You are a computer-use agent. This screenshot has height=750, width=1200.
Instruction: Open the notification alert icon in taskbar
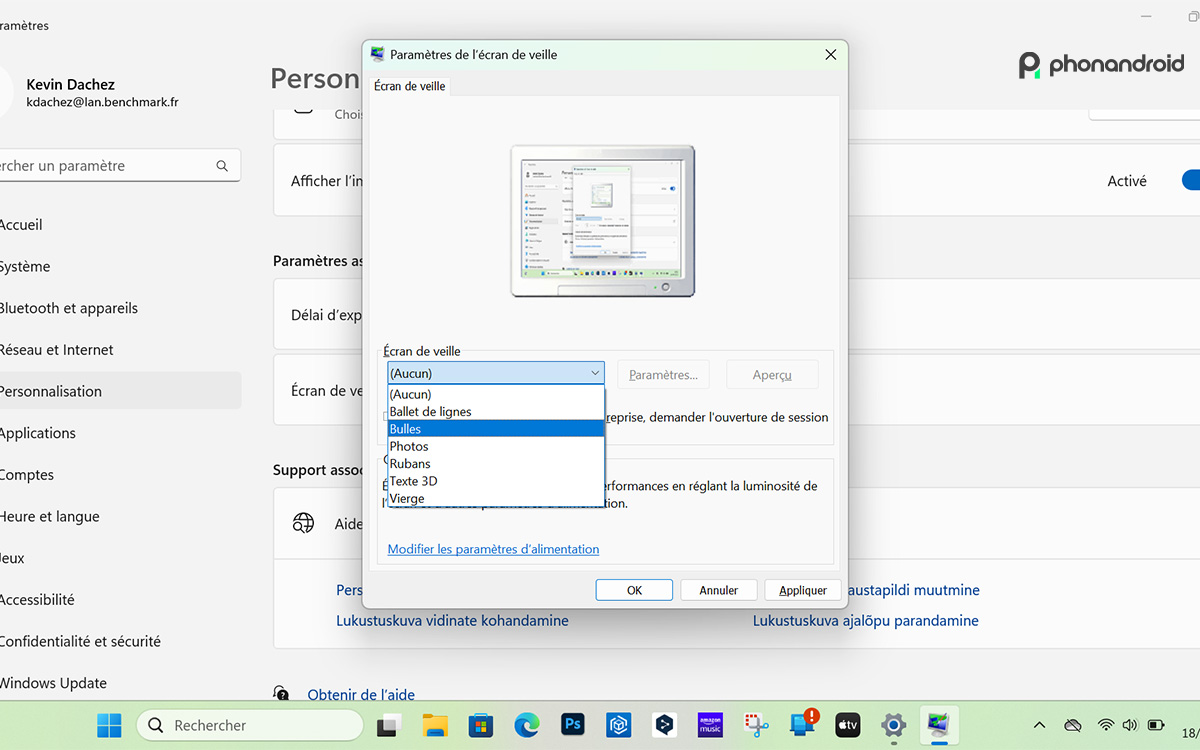[802, 725]
